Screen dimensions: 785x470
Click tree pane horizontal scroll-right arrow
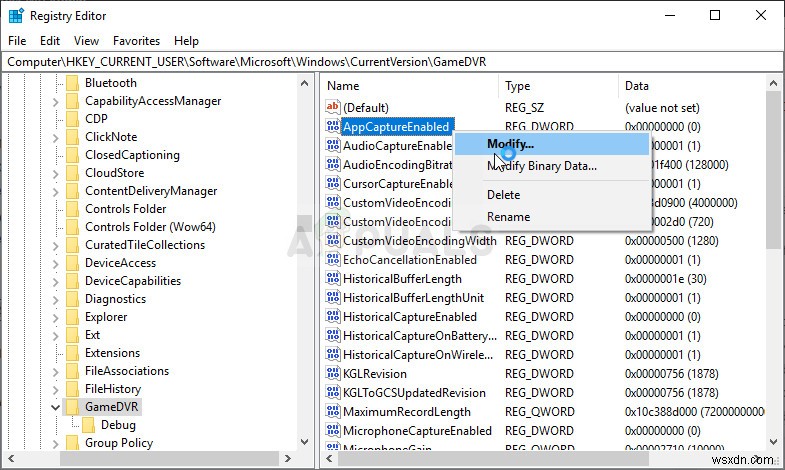(287, 458)
